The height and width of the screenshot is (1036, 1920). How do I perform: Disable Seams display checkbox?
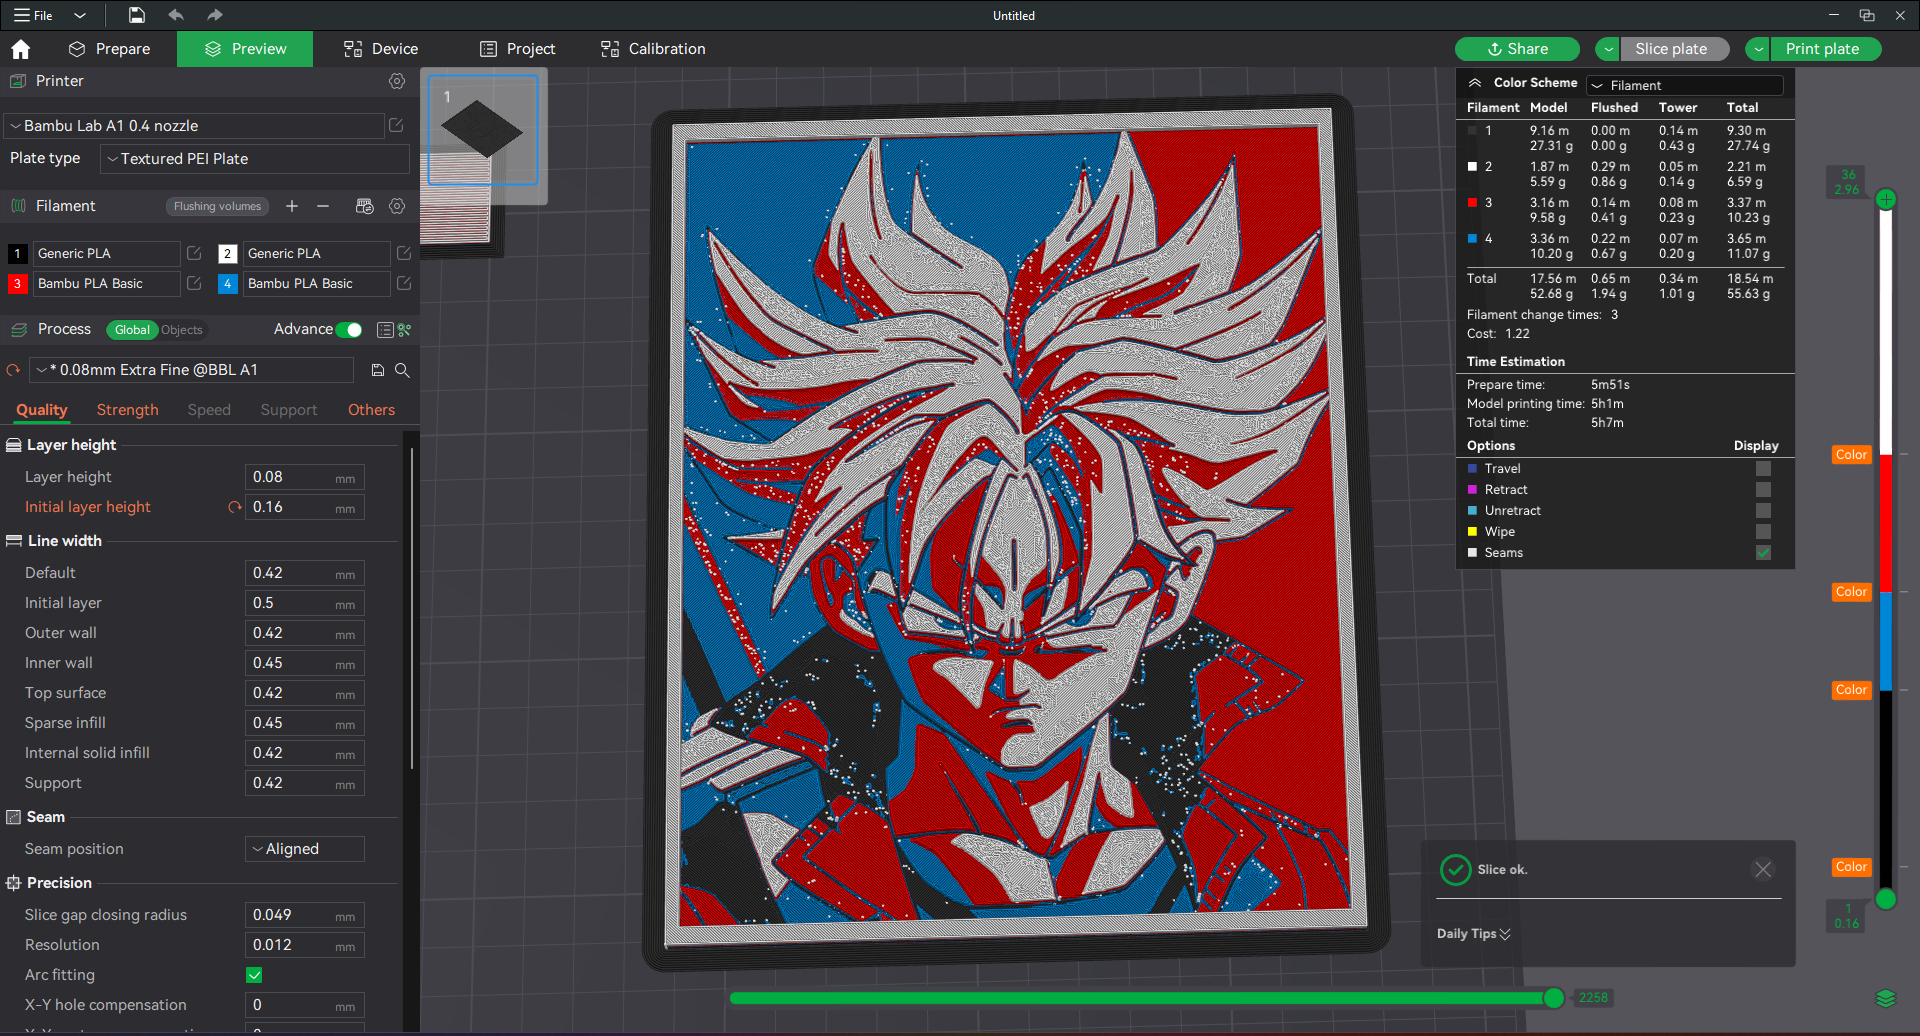pyautogui.click(x=1763, y=553)
